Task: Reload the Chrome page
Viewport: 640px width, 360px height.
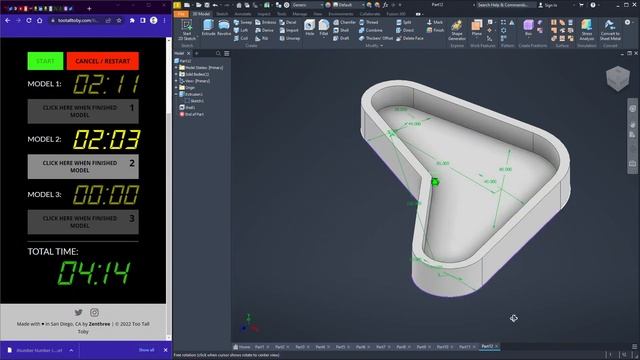Action: click(x=29, y=20)
